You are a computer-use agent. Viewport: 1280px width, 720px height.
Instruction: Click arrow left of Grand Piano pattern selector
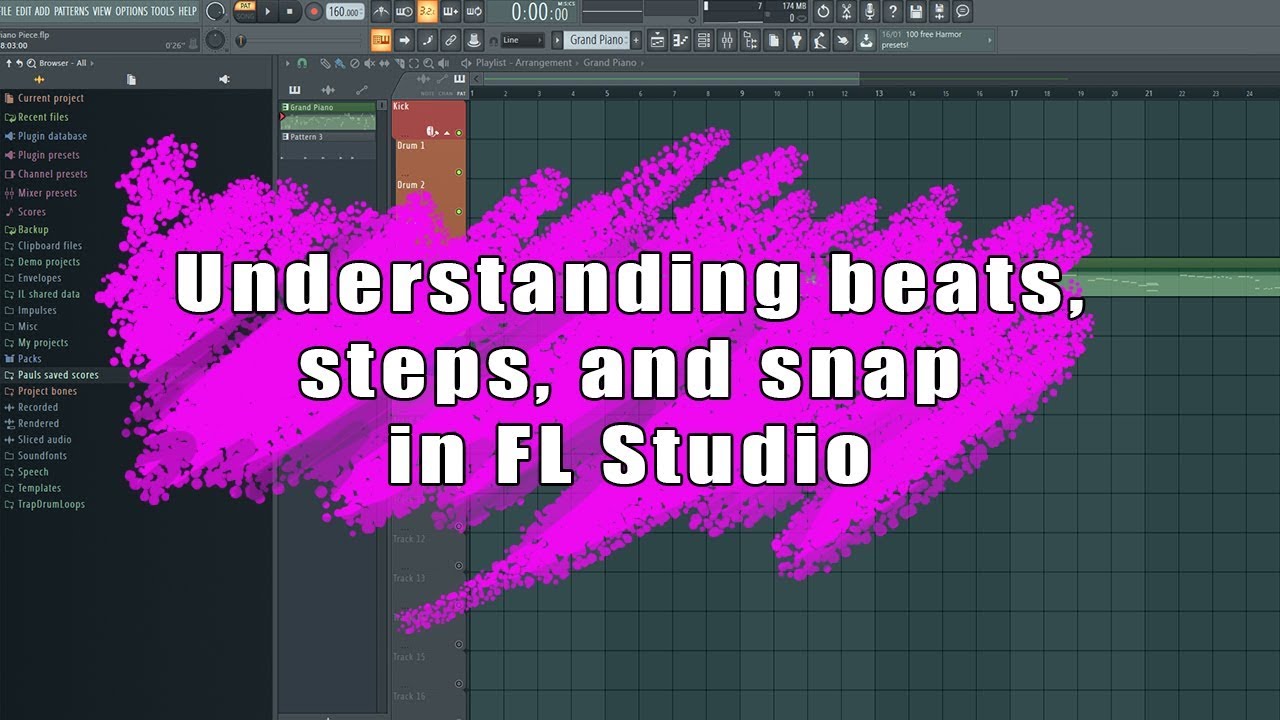coord(557,40)
